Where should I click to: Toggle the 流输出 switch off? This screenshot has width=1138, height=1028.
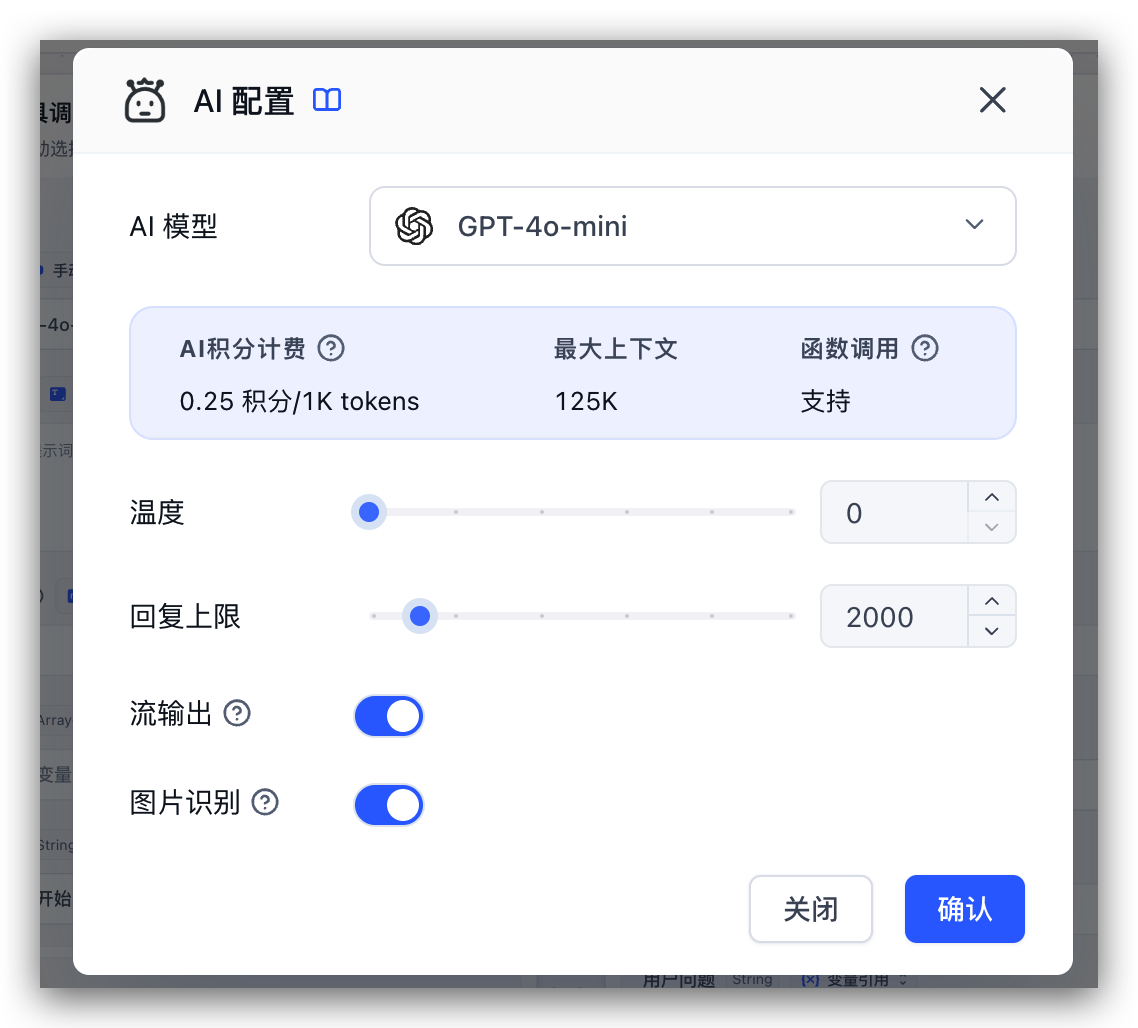(x=389, y=716)
